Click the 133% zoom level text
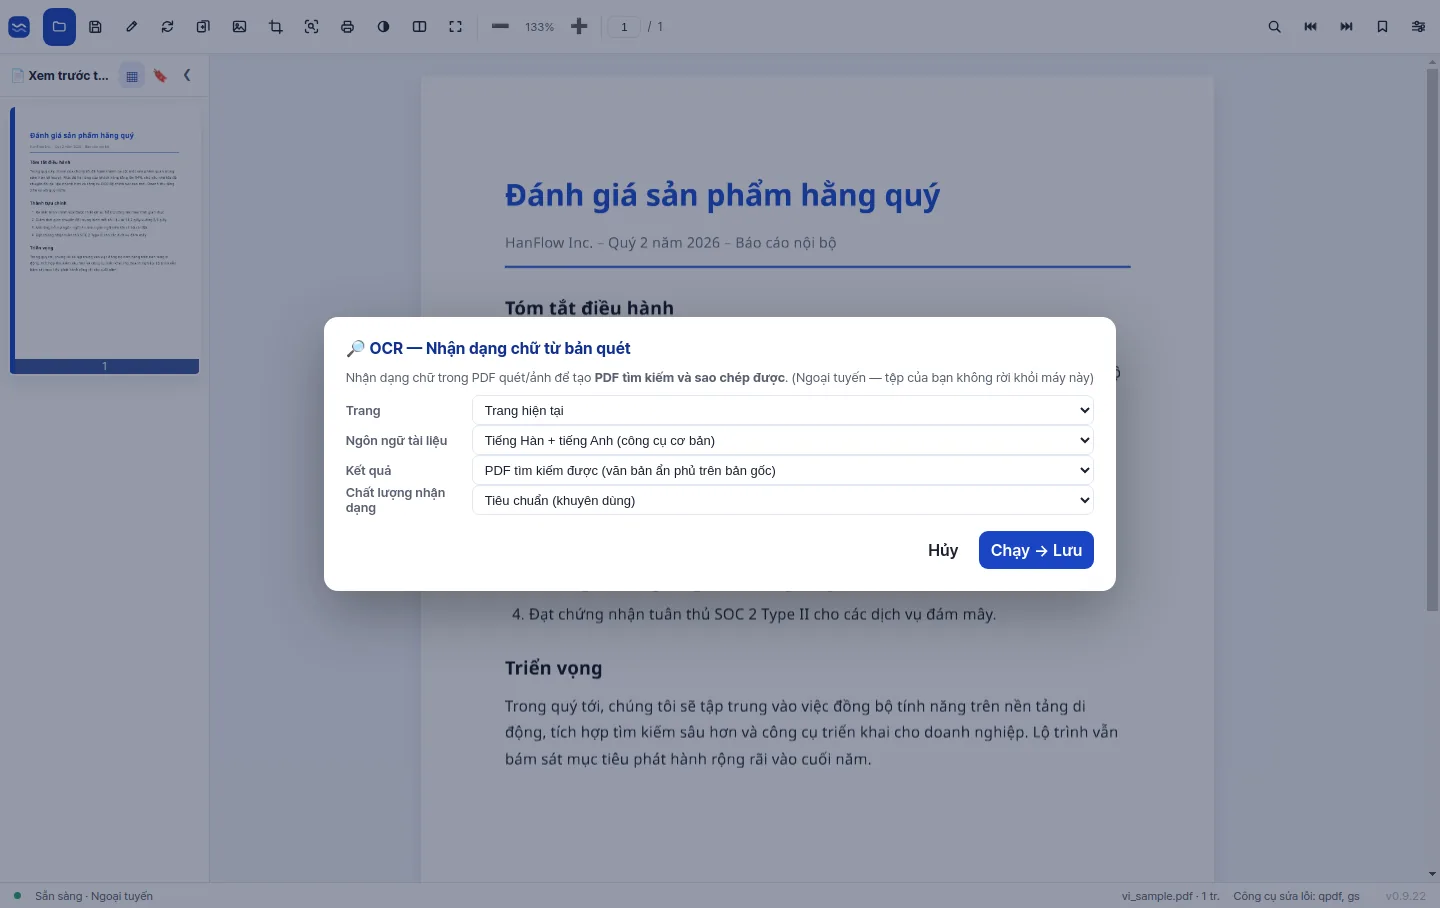The width and height of the screenshot is (1440, 908). 539,27
